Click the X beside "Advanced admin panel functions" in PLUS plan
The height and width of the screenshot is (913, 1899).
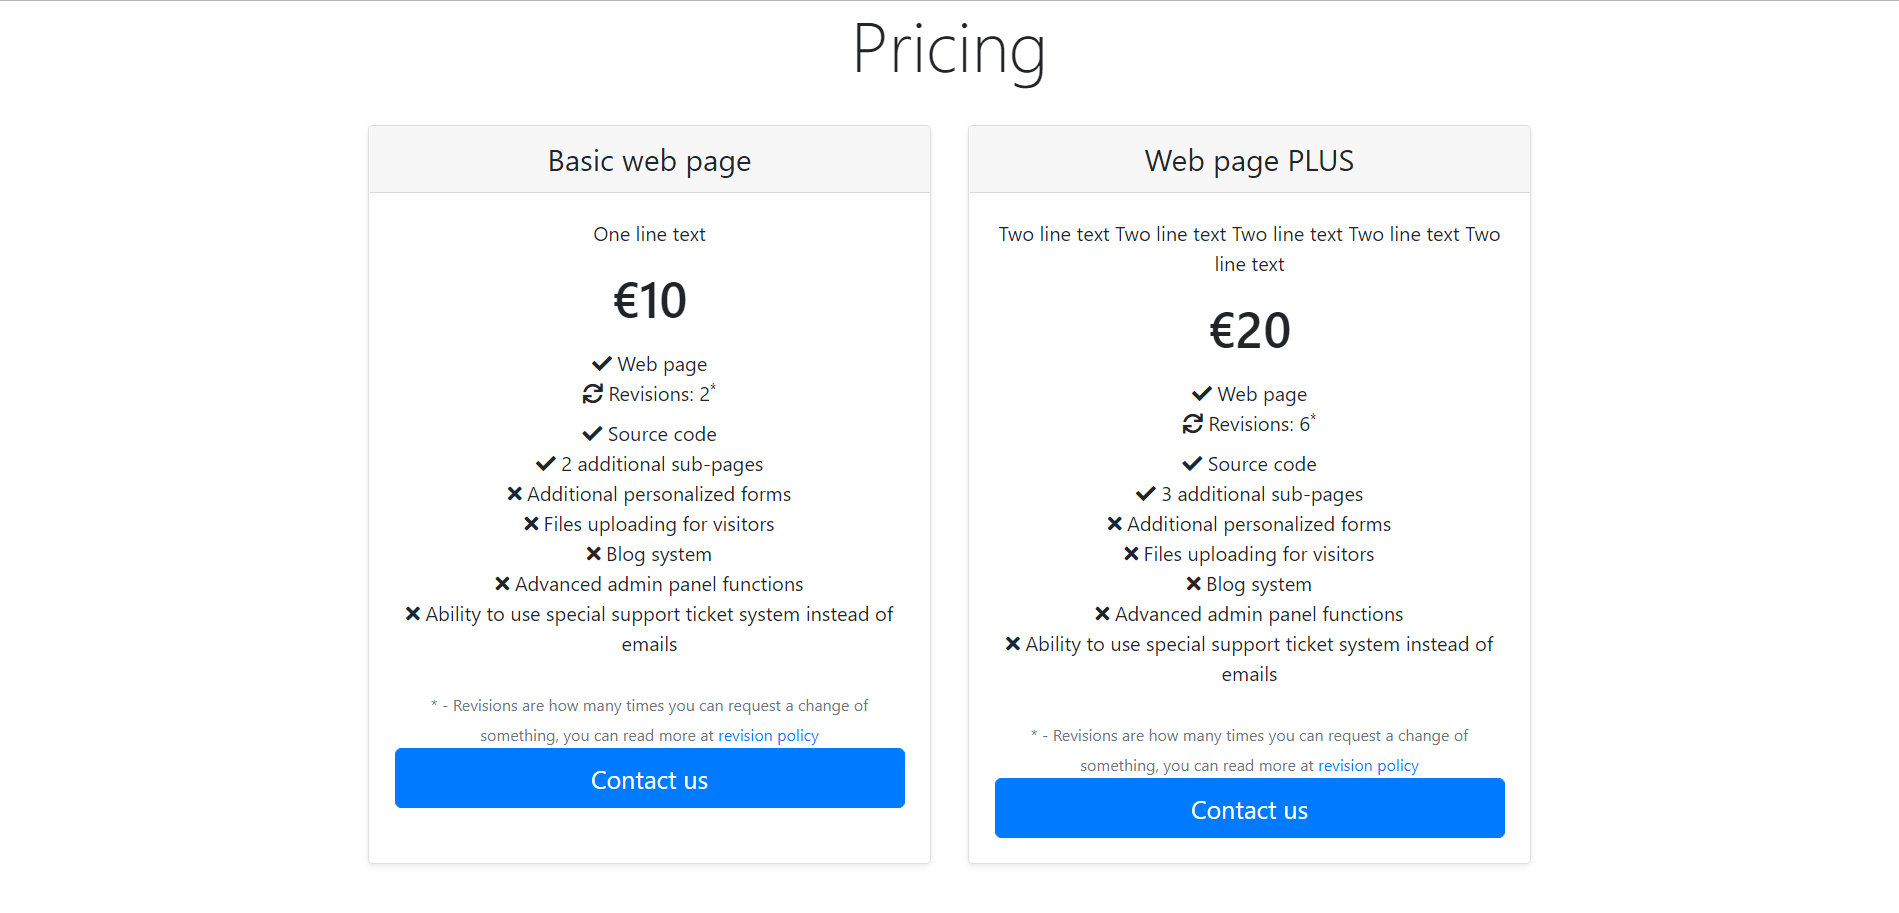click(1104, 613)
